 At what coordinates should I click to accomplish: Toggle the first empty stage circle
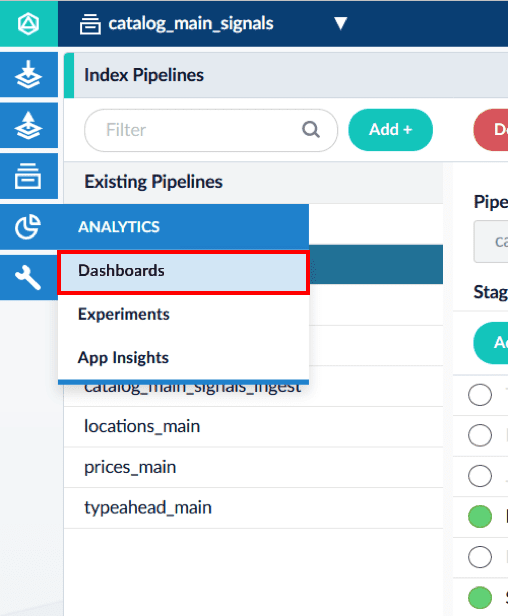coord(480,394)
